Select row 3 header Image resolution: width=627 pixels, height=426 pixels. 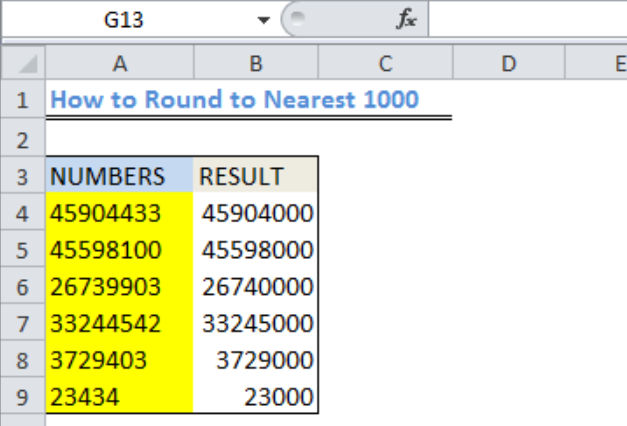coord(23,176)
